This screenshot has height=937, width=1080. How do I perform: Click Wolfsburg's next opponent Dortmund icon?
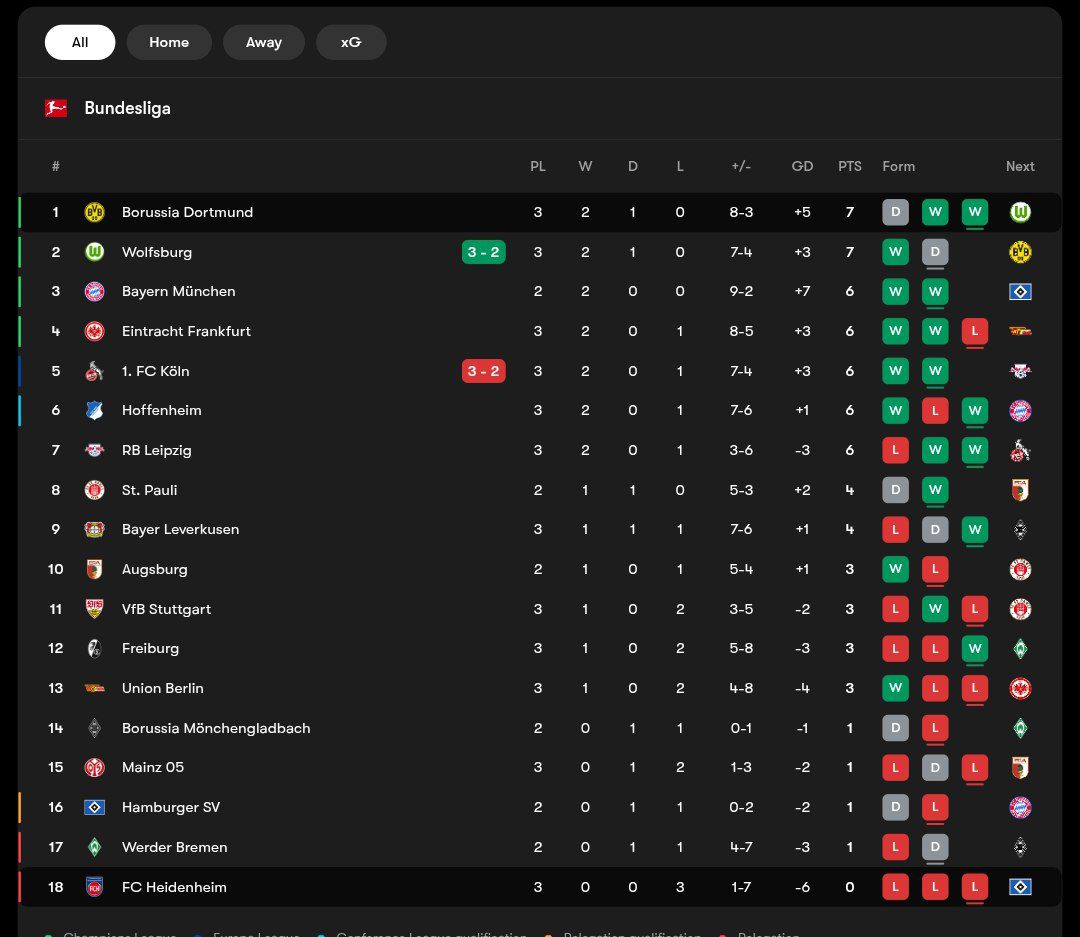pyautogui.click(x=1020, y=252)
